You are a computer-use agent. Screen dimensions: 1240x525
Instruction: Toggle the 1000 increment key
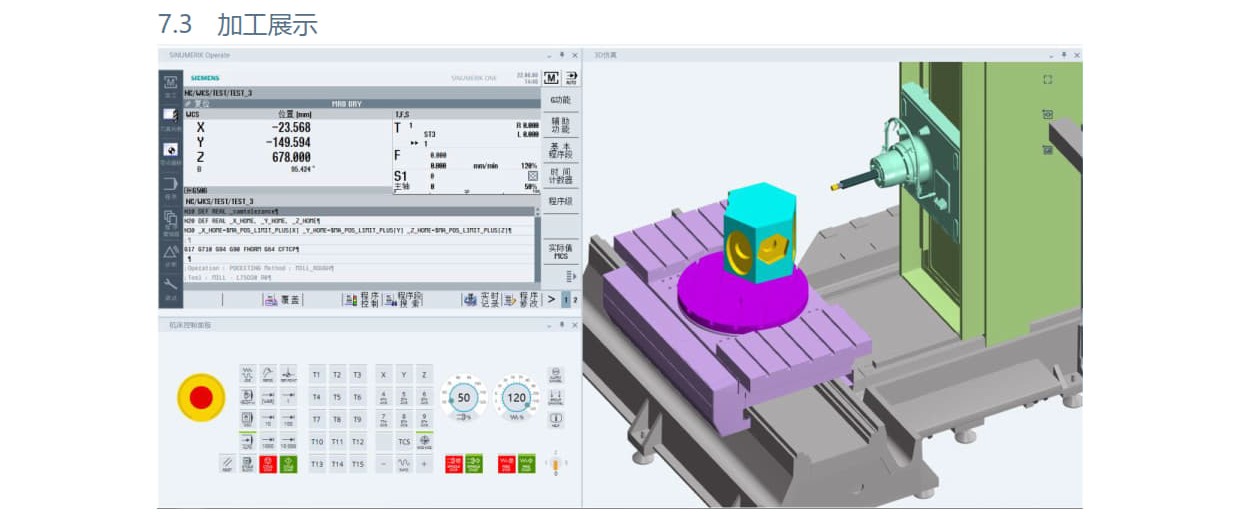coord(268,441)
